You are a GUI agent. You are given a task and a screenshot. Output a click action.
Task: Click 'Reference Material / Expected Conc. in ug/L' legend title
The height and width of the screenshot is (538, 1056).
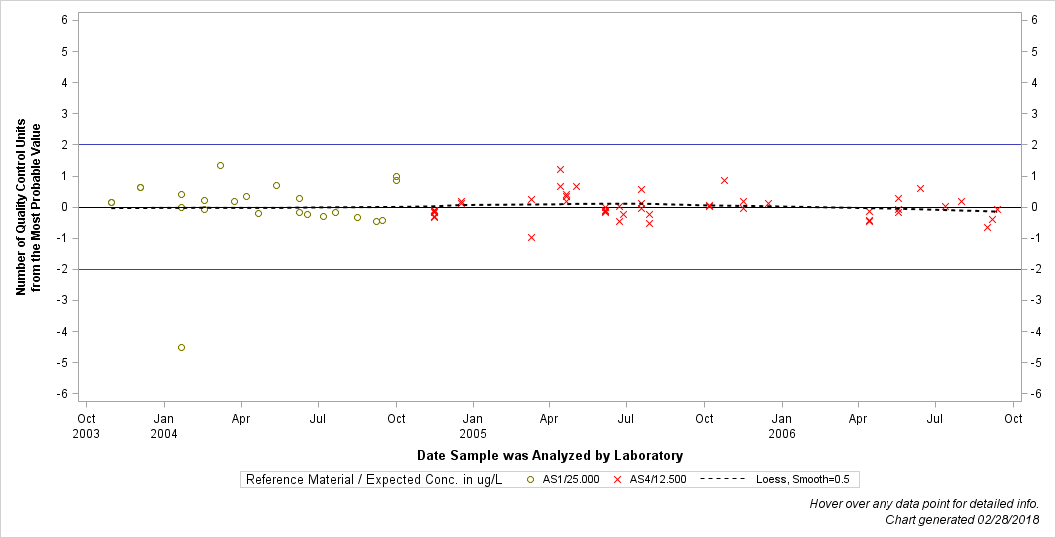click(x=374, y=479)
